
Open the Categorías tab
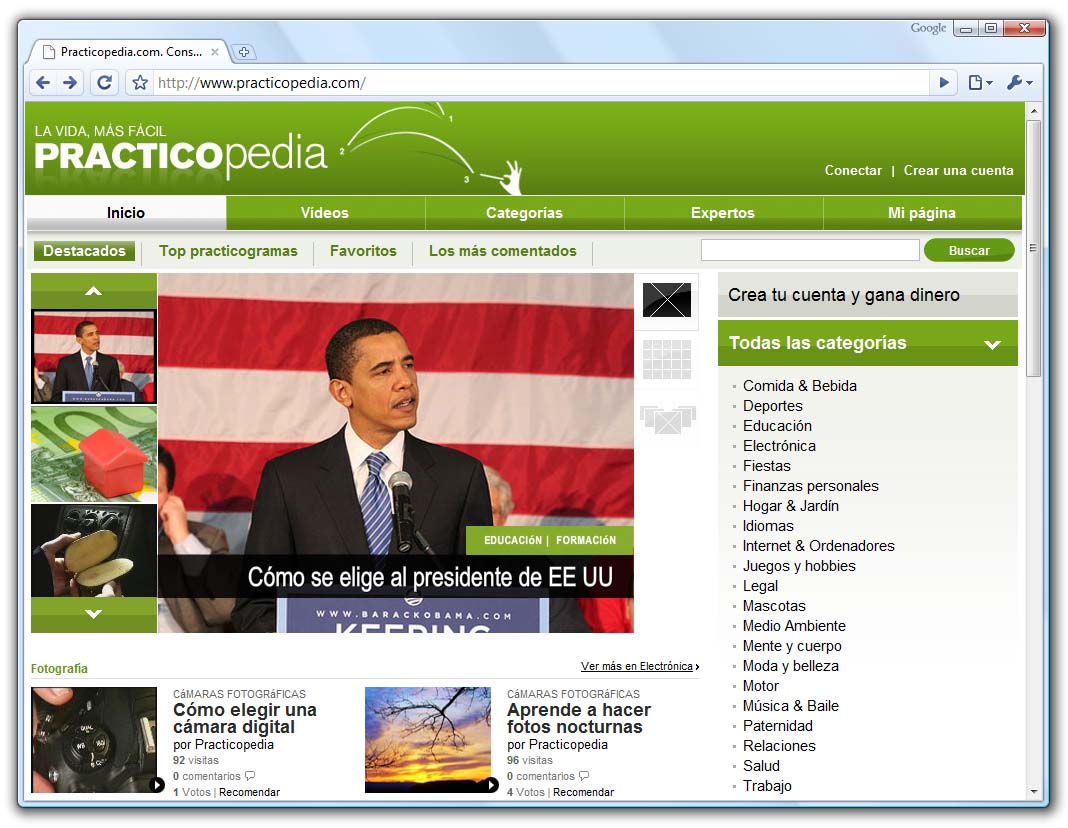(524, 213)
